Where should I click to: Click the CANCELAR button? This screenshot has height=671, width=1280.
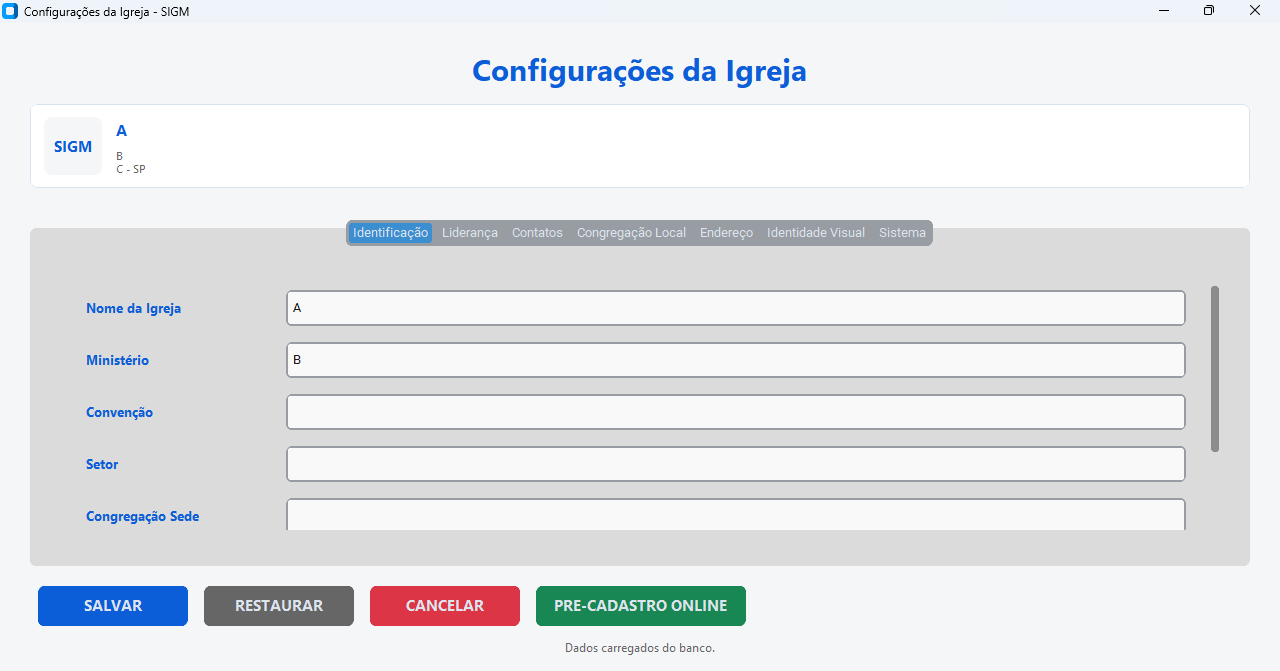pyautogui.click(x=445, y=606)
